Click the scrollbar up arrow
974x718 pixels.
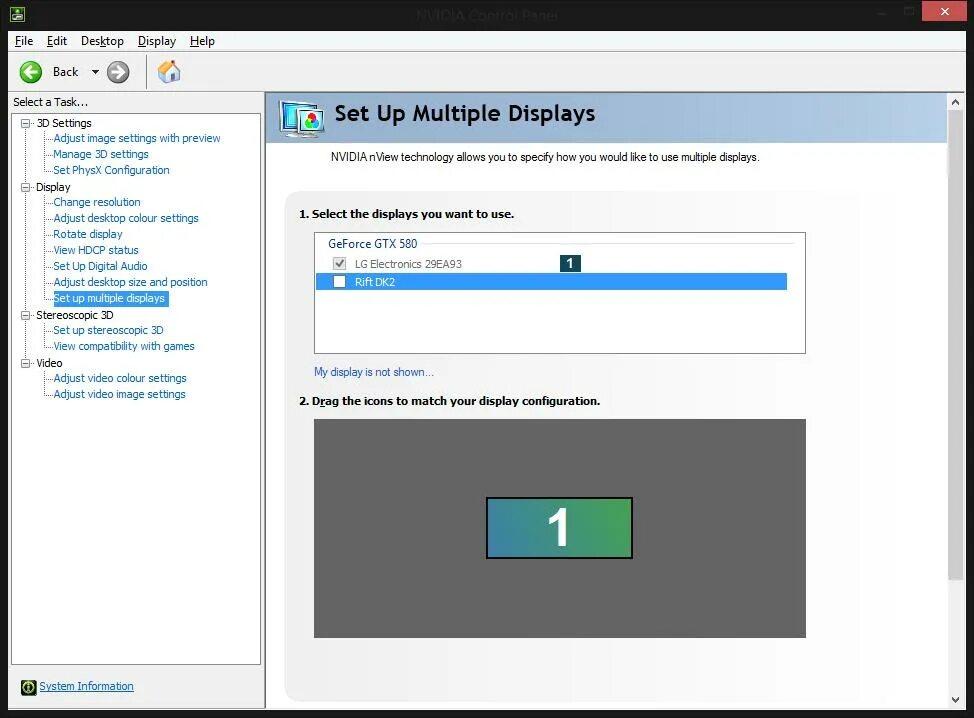click(955, 102)
